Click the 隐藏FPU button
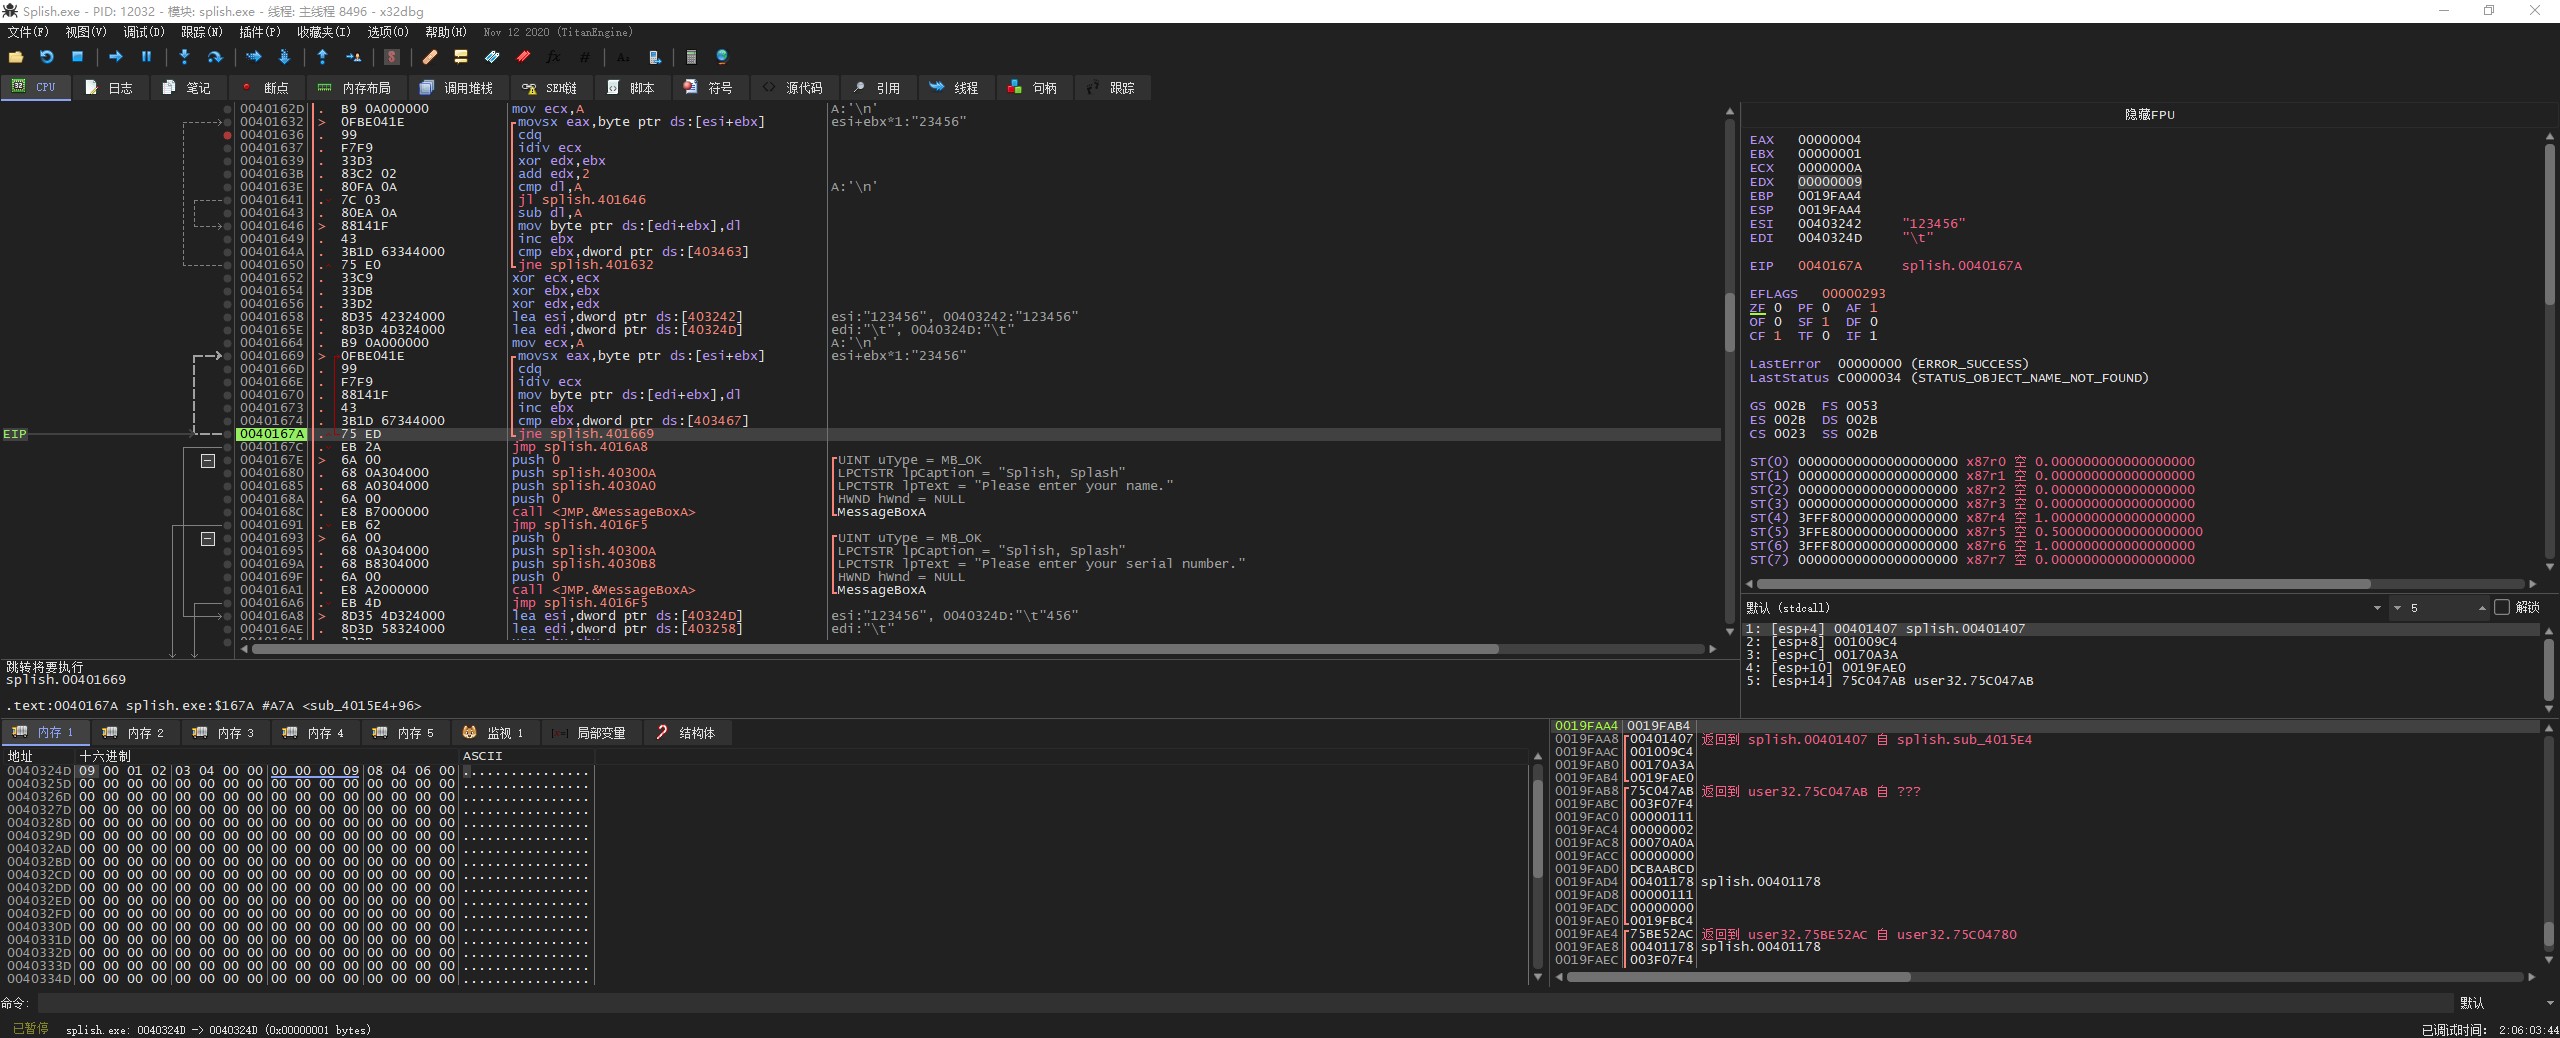This screenshot has height=1038, width=2560. (2149, 114)
